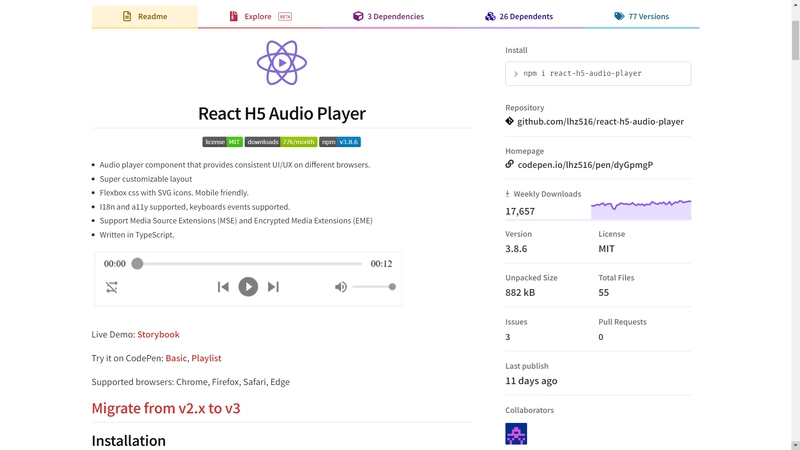Click the npm version v3.8.6 badge

[340, 142]
